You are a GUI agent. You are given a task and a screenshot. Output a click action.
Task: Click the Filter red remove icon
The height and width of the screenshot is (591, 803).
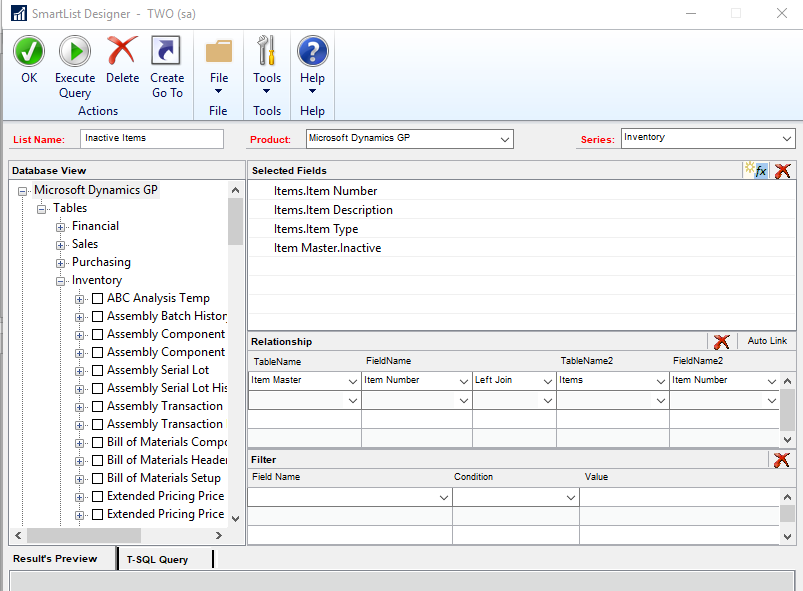pyautogui.click(x=781, y=459)
